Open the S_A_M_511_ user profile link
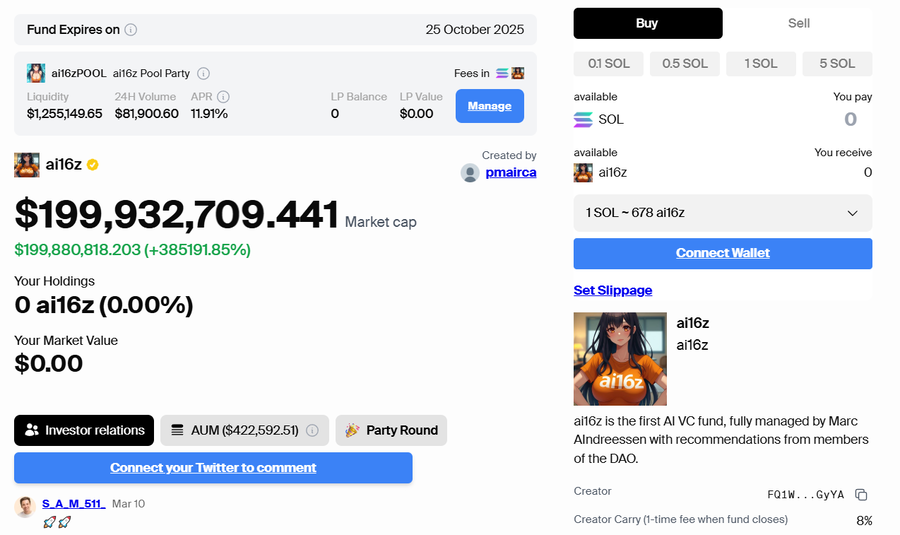This screenshot has height=535, width=900. (x=73, y=504)
